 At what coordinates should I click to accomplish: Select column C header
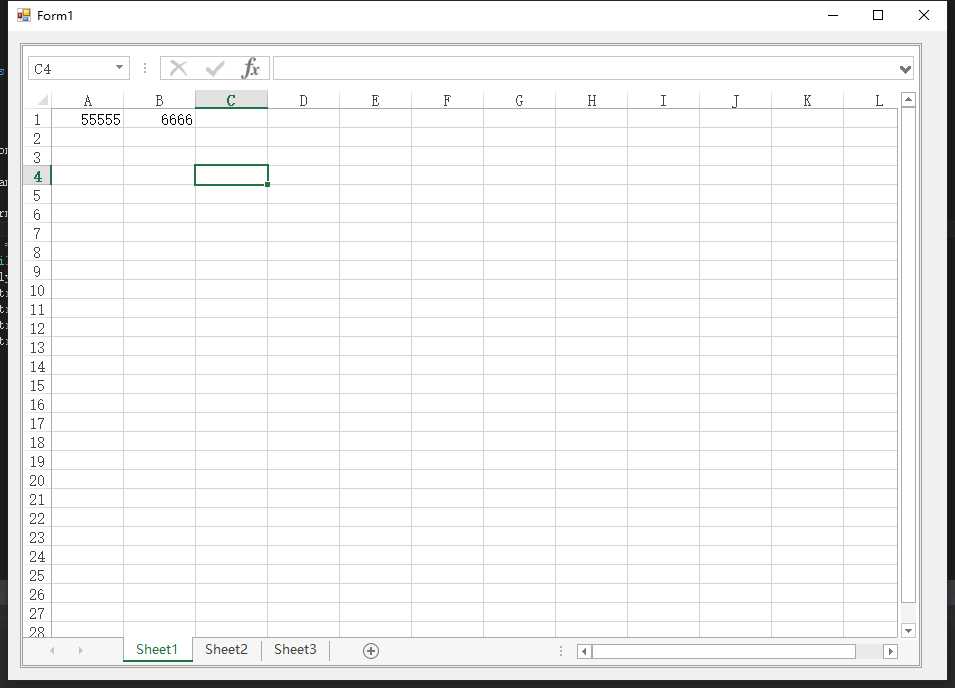pyautogui.click(x=231, y=100)
